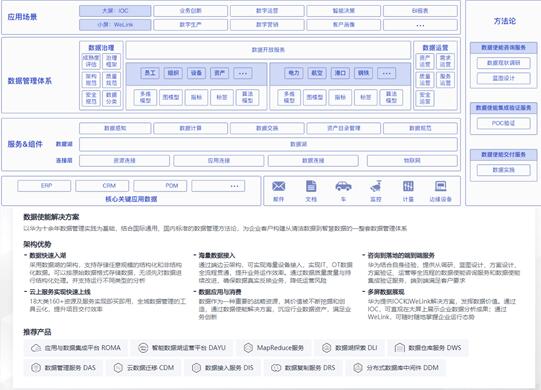Image resolution: width=541 pixels, height=390 pixels.
Task: Click the POC验证 box
Action: [503, 123]
